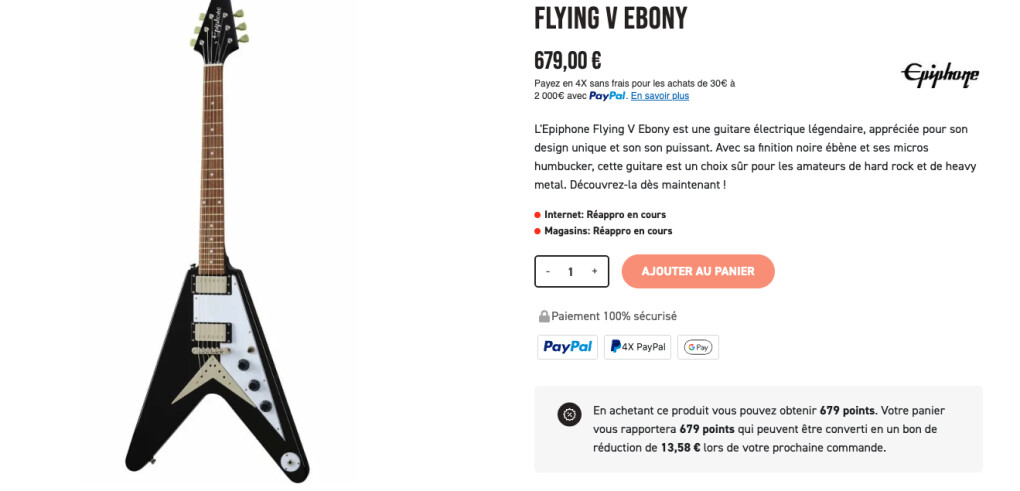Decrease quantity with the minus button

click(x=548, y=271)
